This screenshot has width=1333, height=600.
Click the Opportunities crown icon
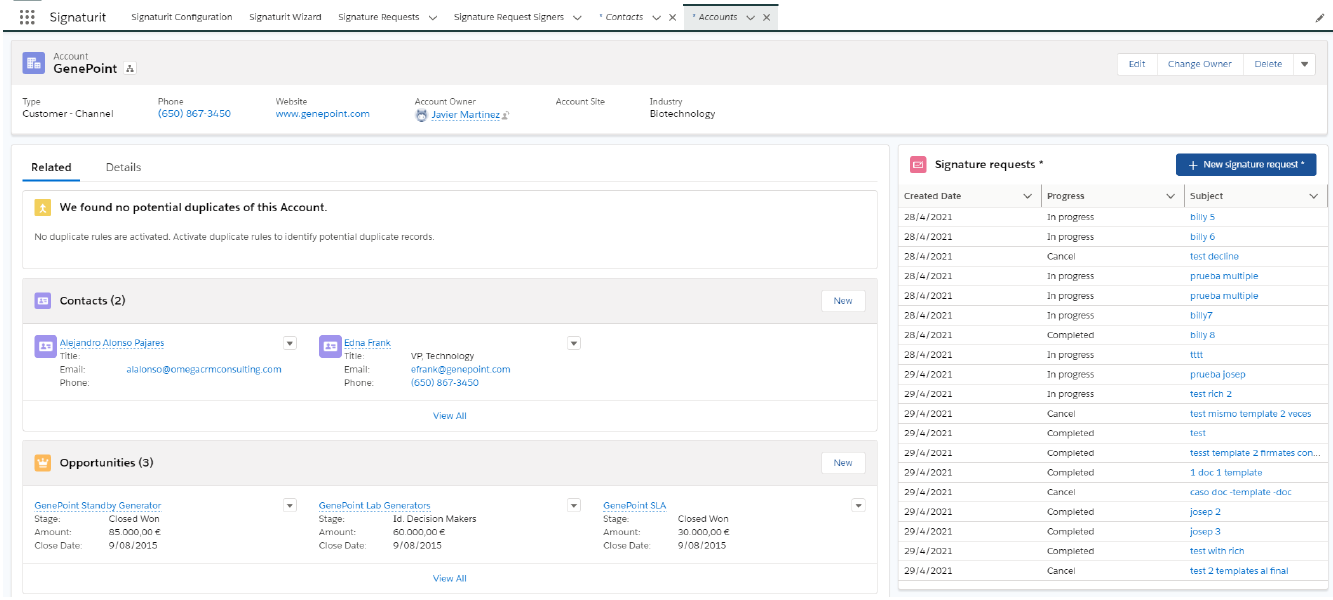point(42,463)
